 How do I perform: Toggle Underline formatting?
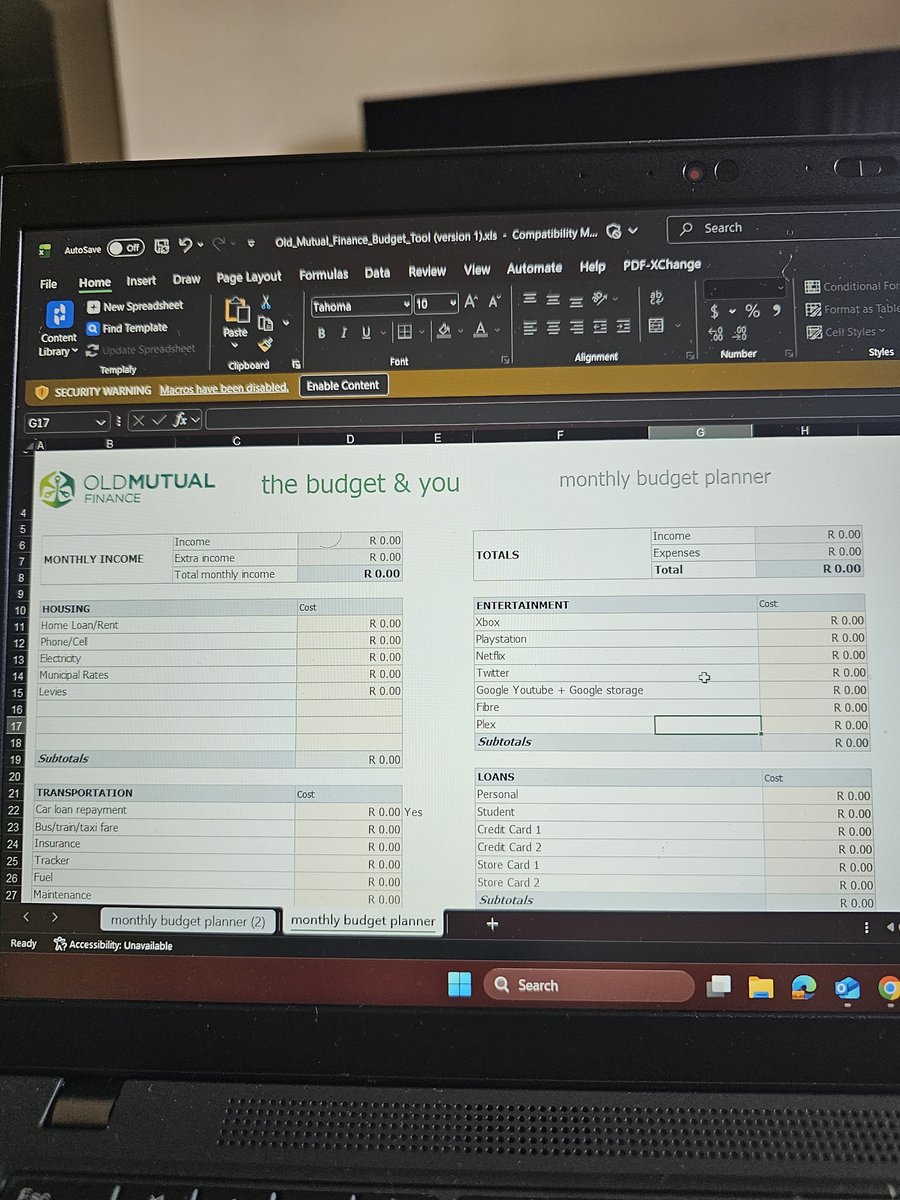click(366, 332)
